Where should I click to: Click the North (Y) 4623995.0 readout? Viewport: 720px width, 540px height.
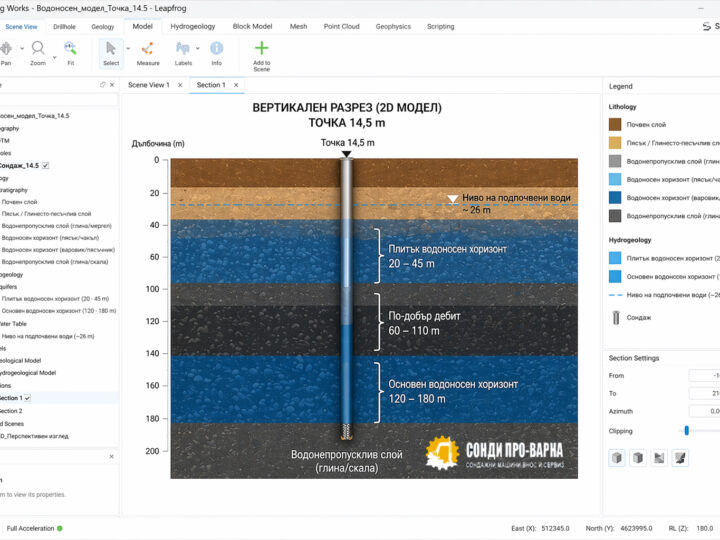click(619, 529)
